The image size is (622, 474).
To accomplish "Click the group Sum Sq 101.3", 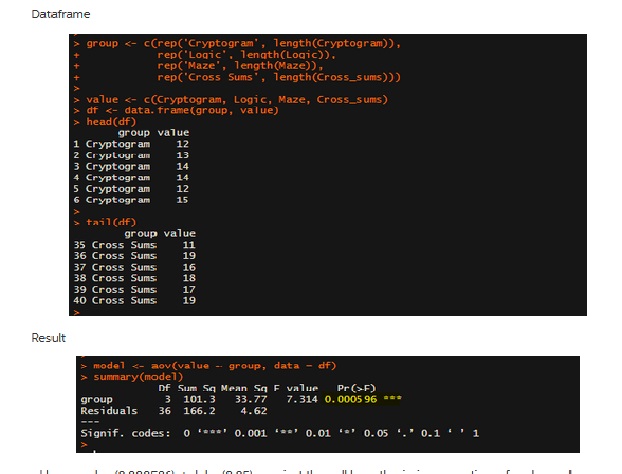I will (199, 399).
